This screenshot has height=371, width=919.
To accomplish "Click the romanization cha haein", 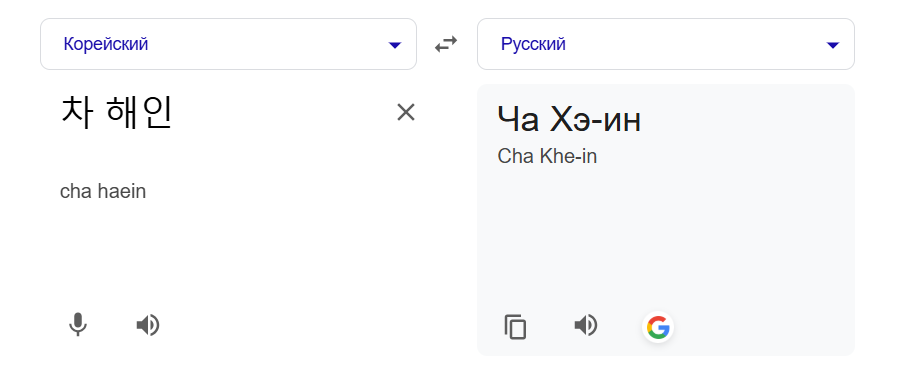I will 103,191.
